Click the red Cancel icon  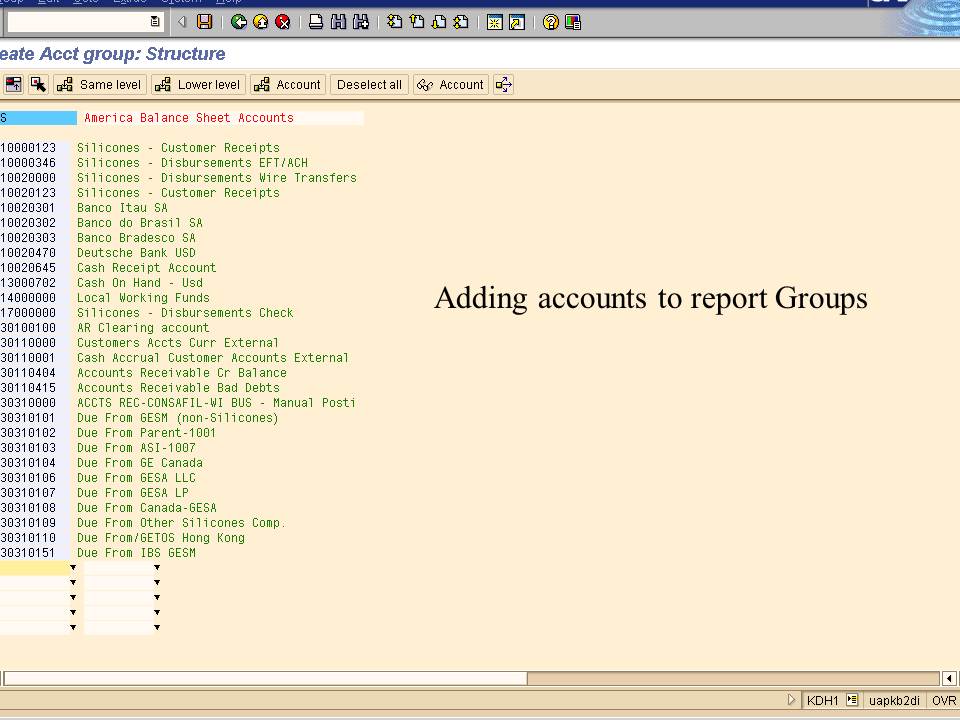click(x=283, y=21)
